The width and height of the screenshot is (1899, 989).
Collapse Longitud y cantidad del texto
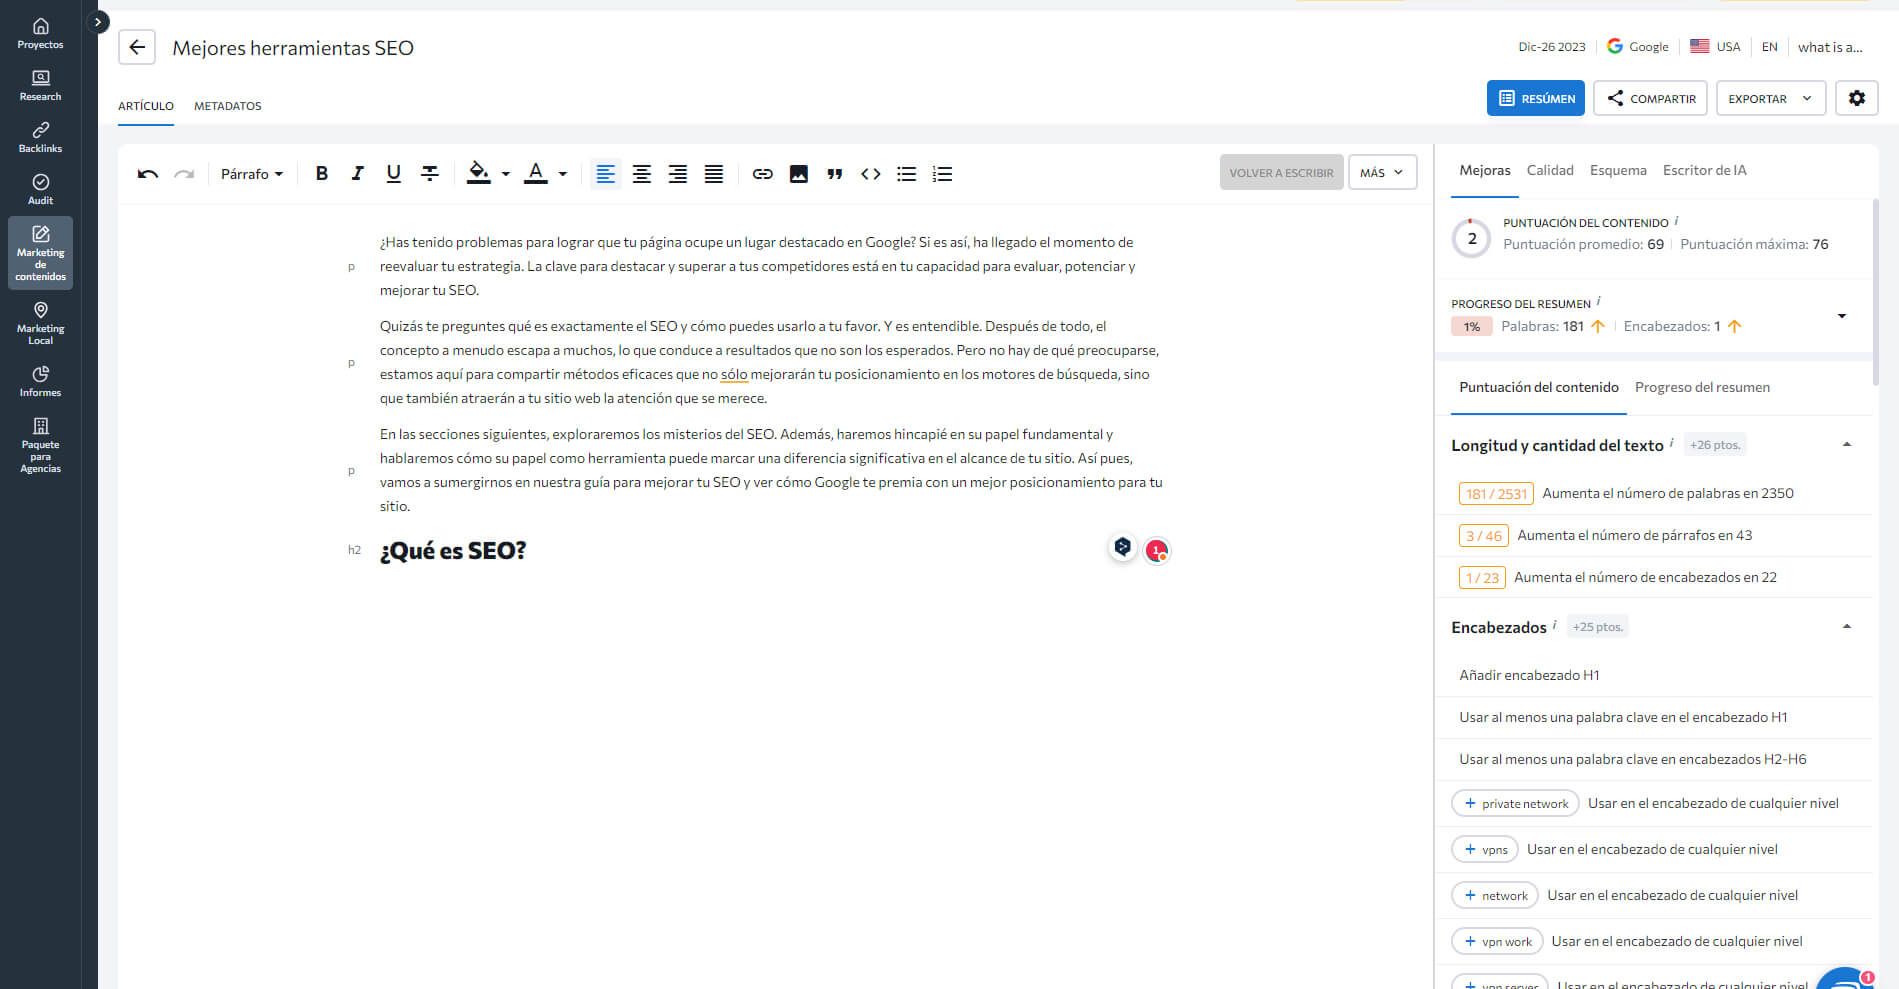tap(1847, 444)
